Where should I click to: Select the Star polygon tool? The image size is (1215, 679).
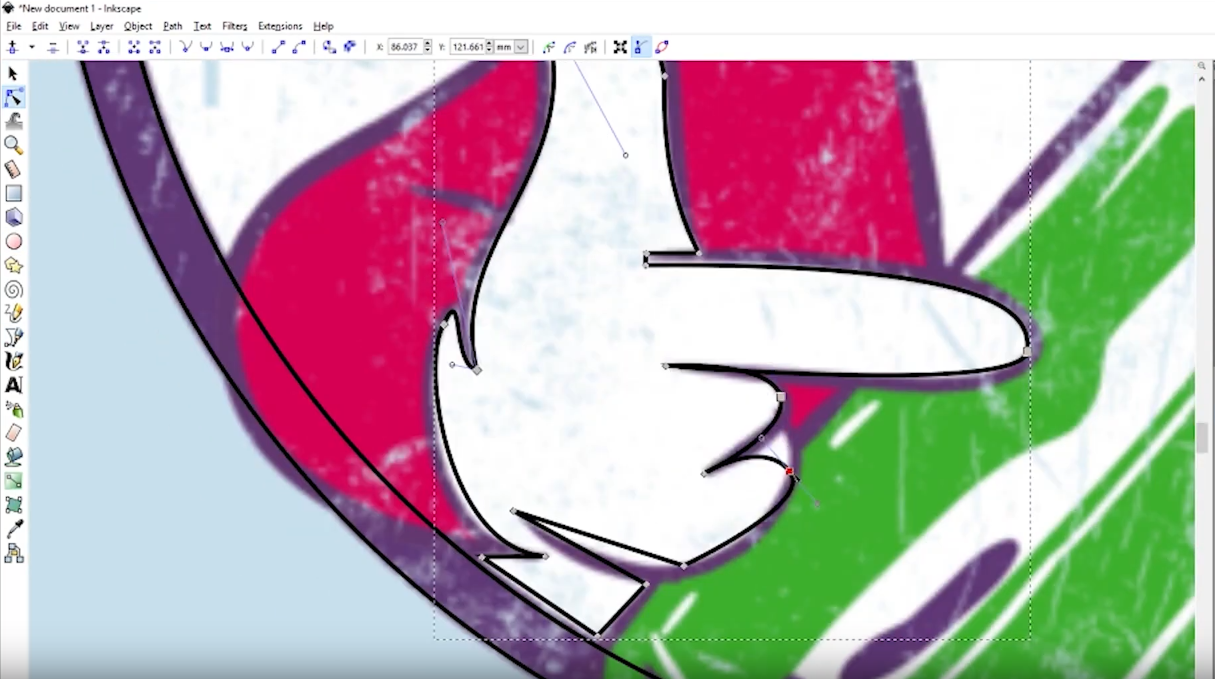click(13, 265)
